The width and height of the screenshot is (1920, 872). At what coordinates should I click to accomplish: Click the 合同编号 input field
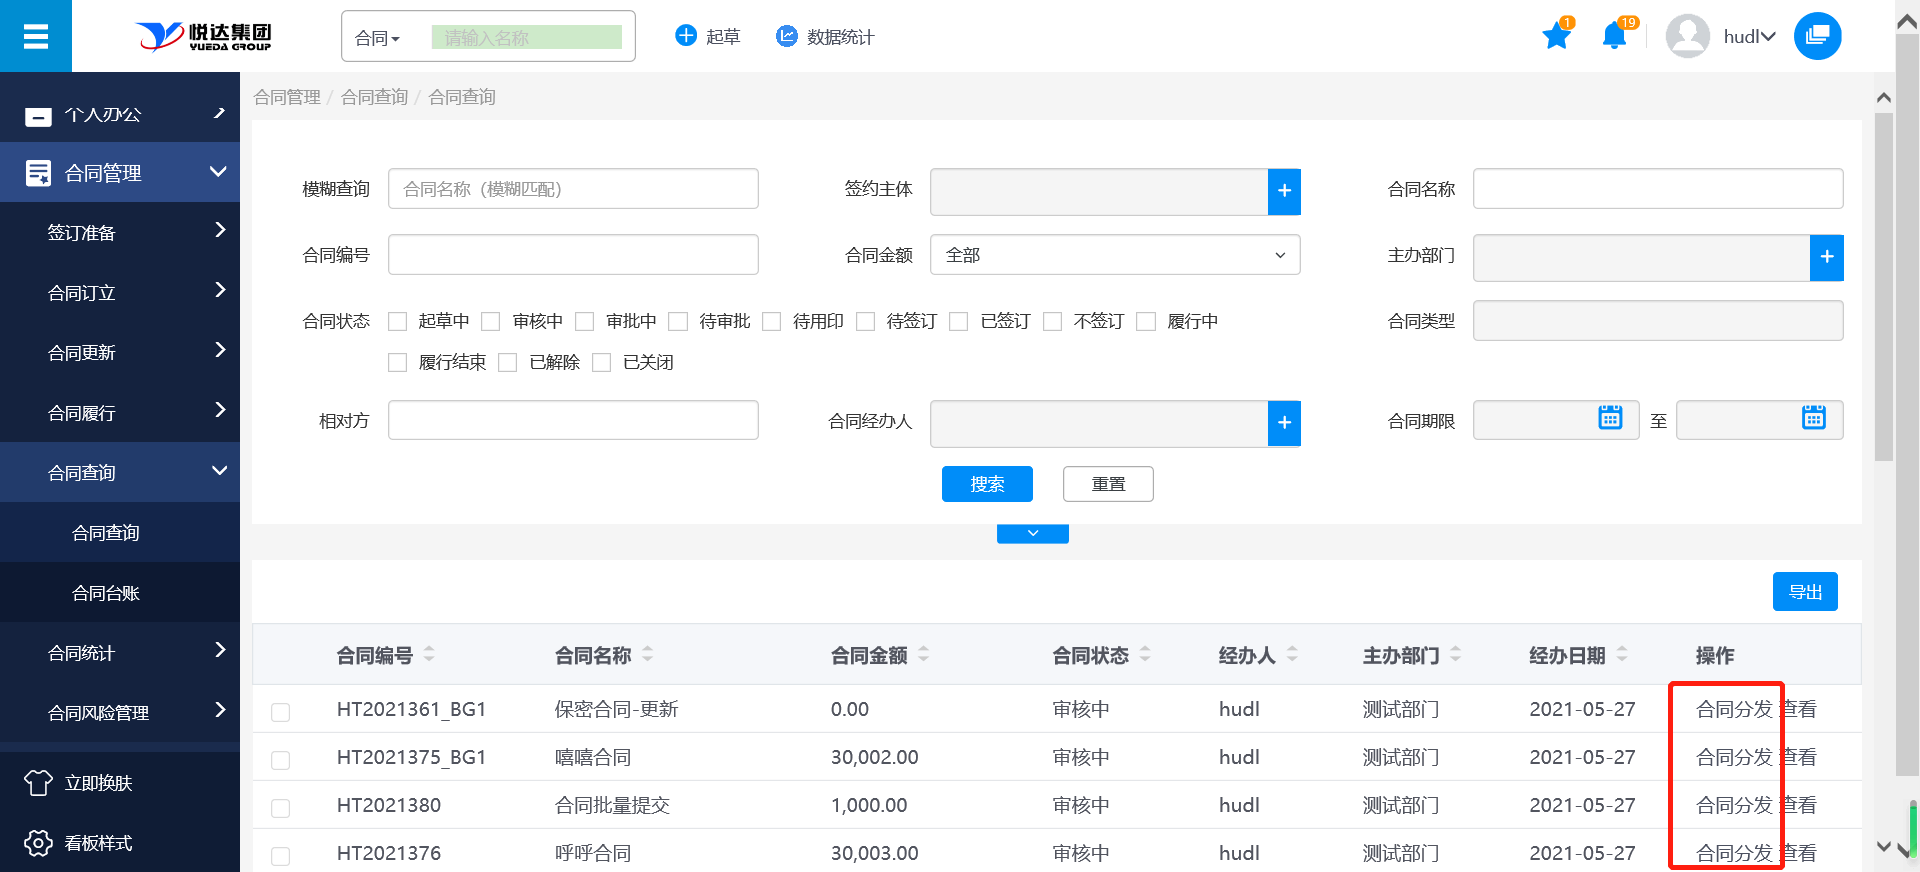pos(573,255)
